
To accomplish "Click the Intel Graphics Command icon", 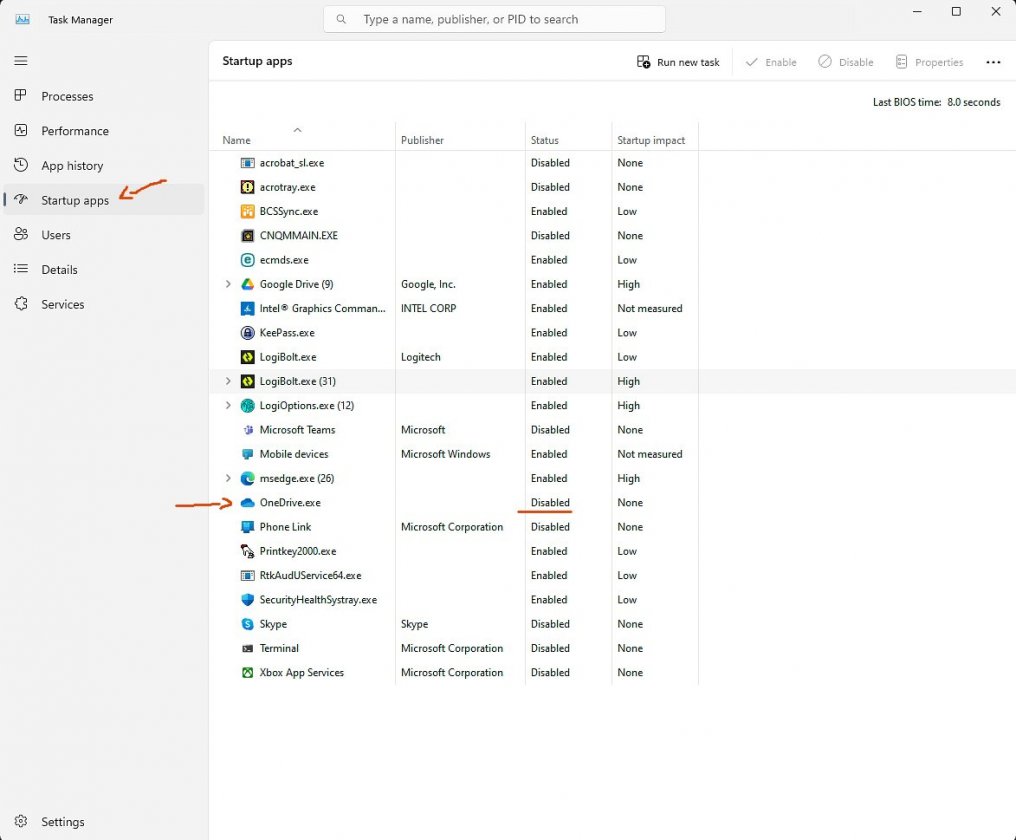I will tap(248, 309).
